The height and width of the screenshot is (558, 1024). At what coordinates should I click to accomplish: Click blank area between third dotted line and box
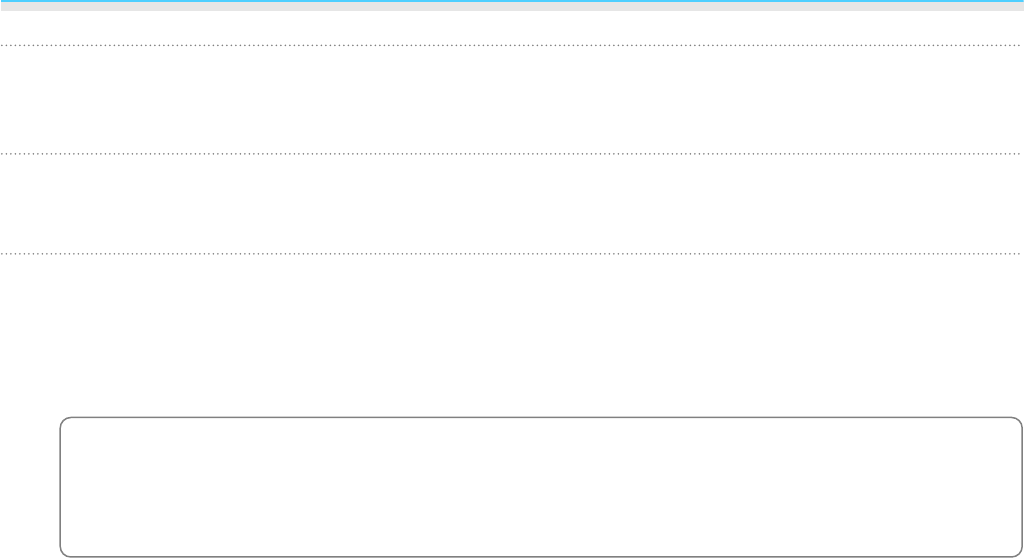tap(510, 335)
